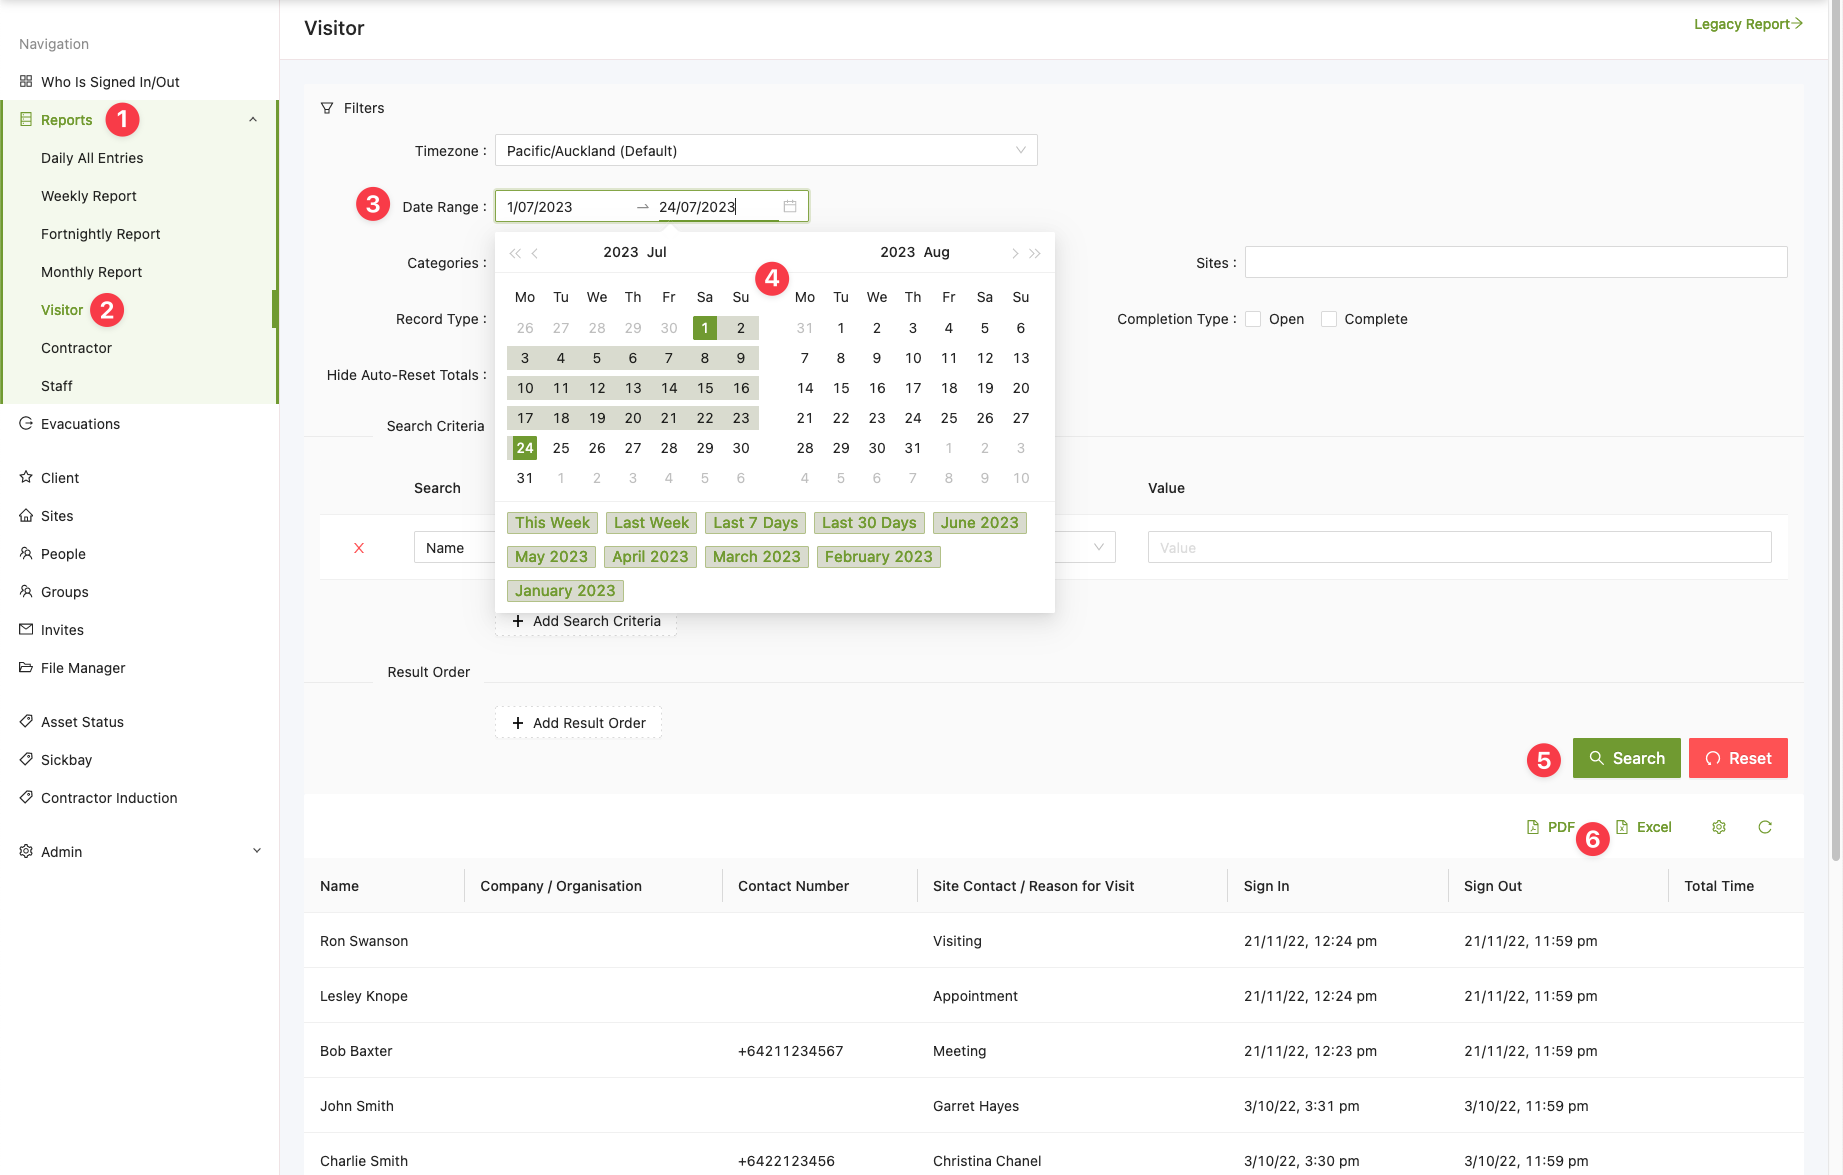
Task: Open the Timezone dropdown
Action: point(765,151)
